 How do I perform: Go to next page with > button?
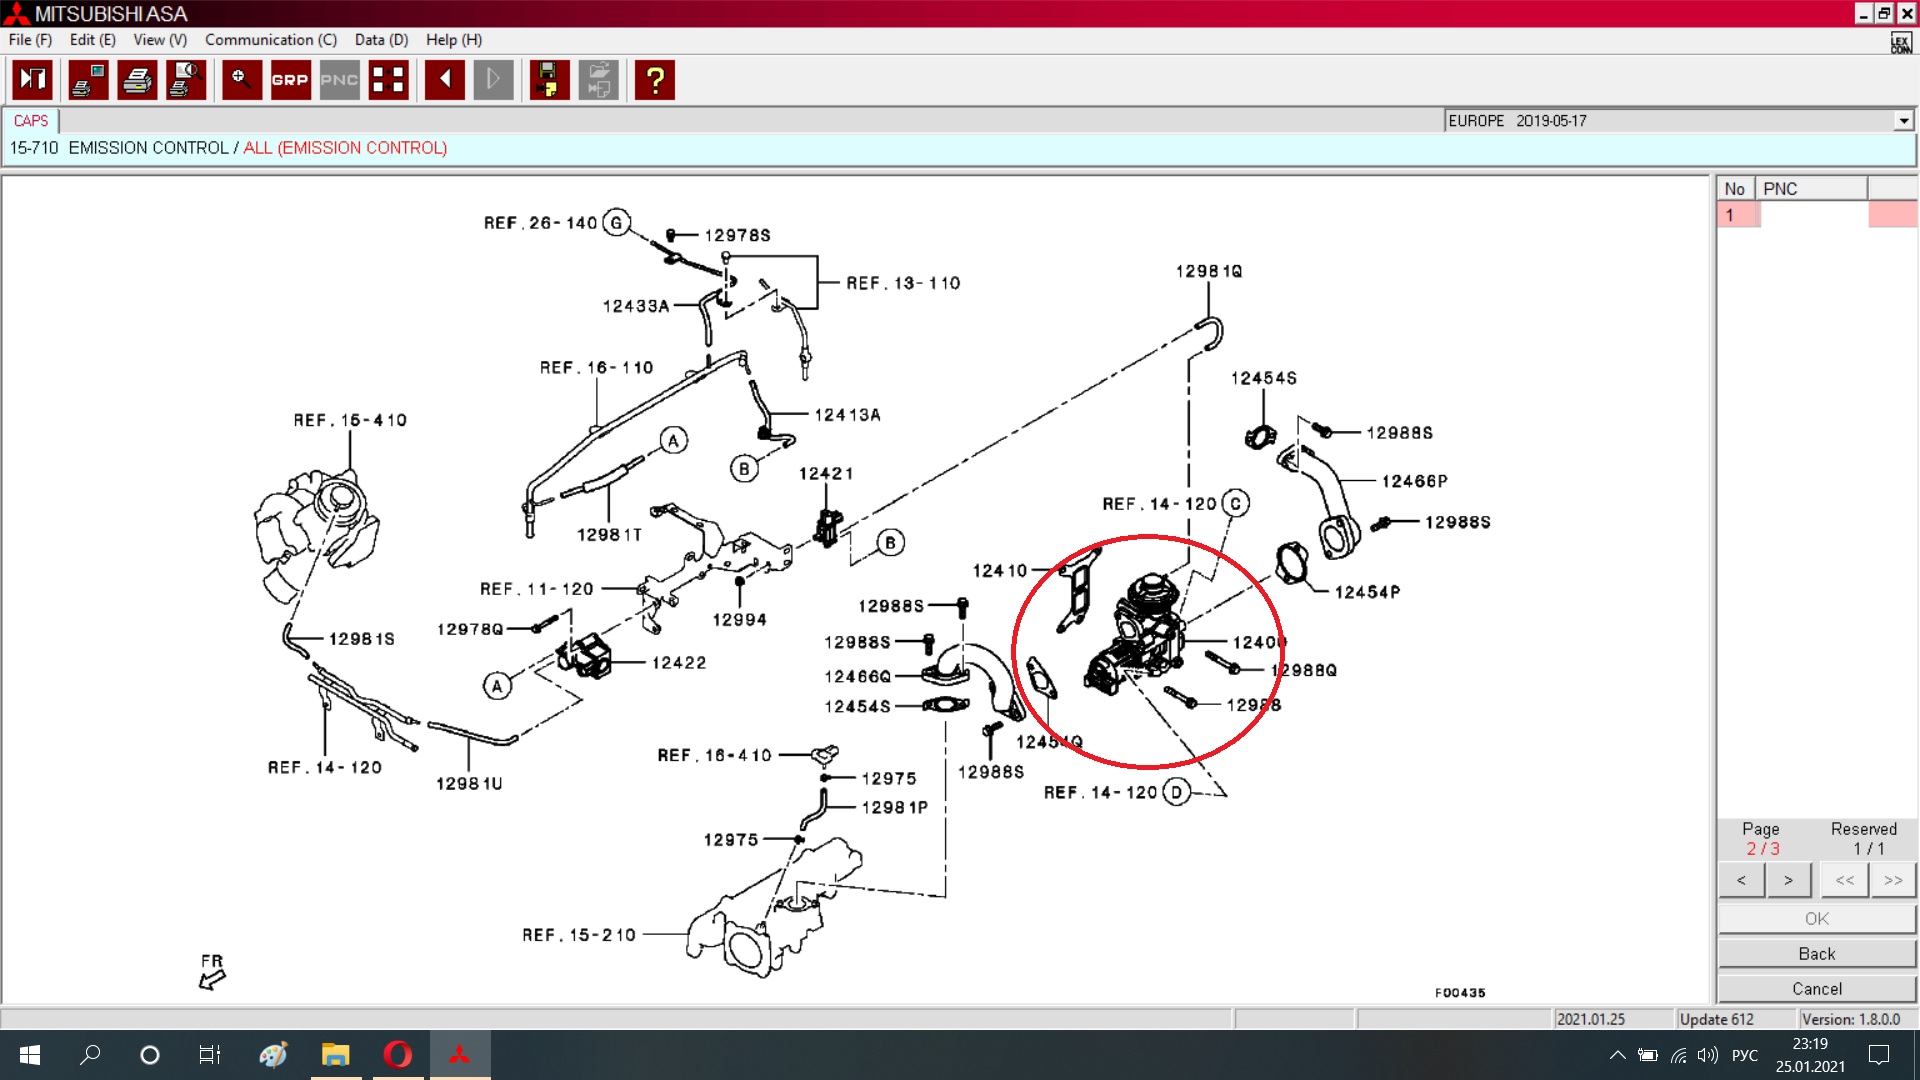tap(1788, 881)
